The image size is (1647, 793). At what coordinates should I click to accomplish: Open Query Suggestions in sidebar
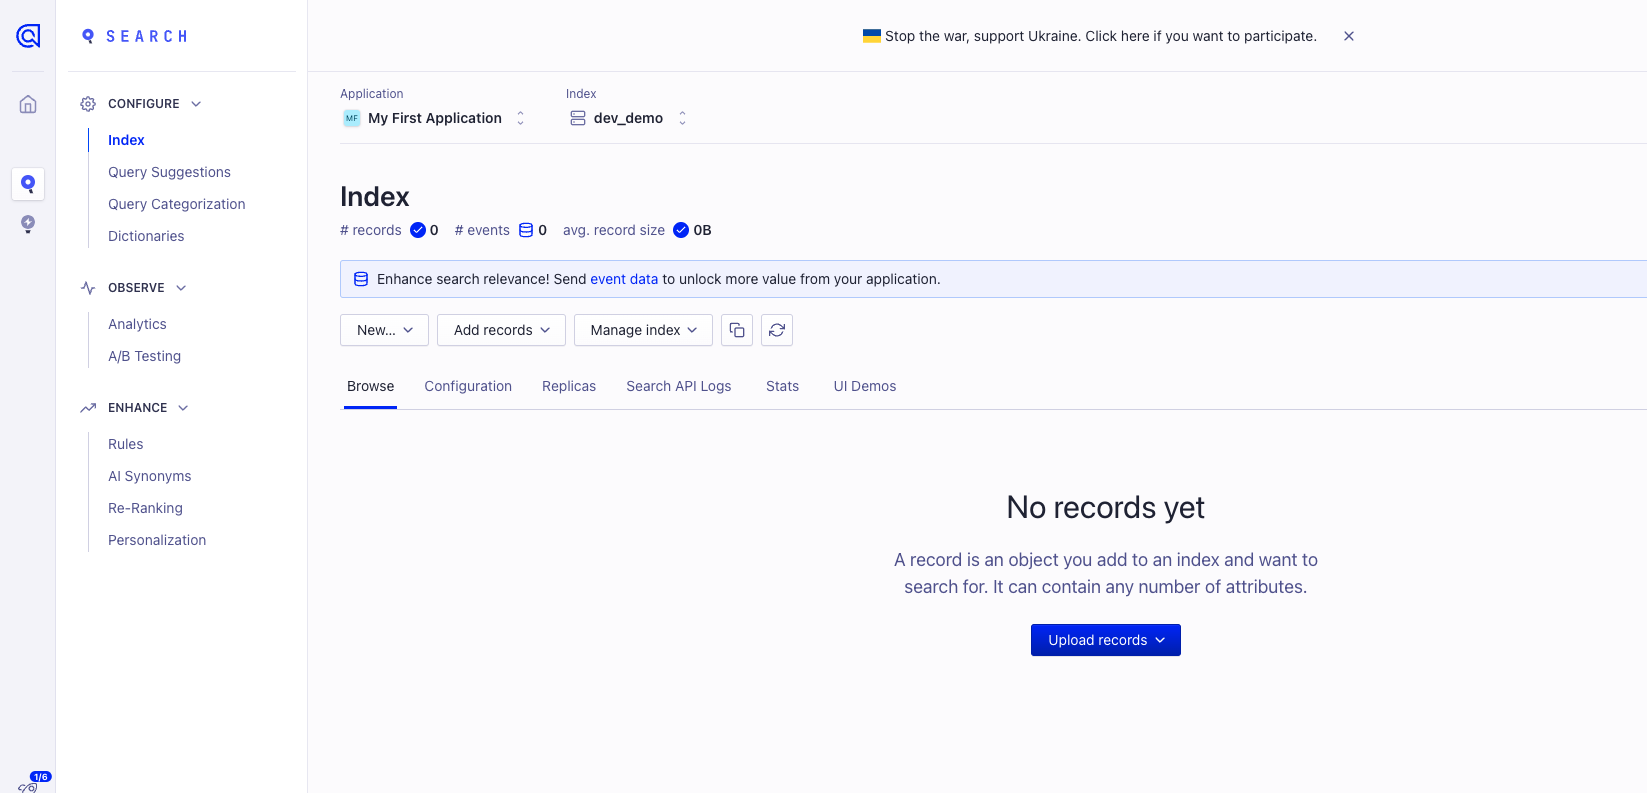(169, 172)
